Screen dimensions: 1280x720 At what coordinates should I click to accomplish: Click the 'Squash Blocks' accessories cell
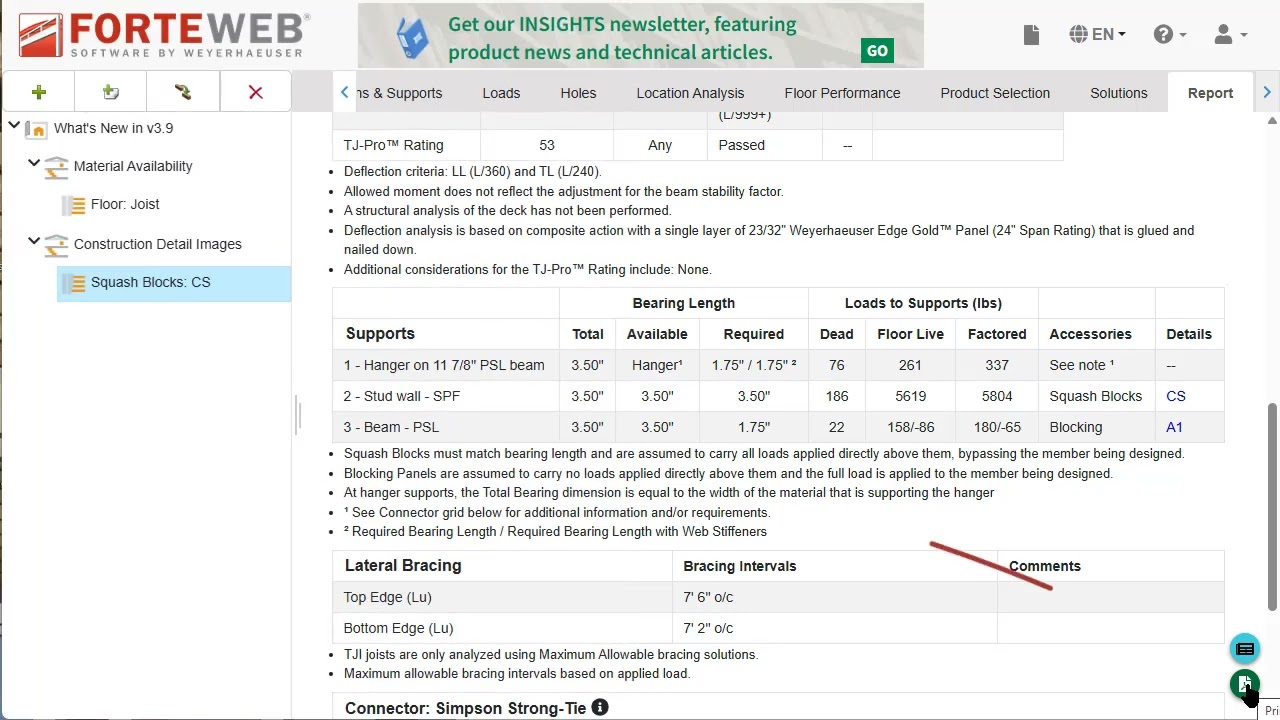[x=1095, y=396]
